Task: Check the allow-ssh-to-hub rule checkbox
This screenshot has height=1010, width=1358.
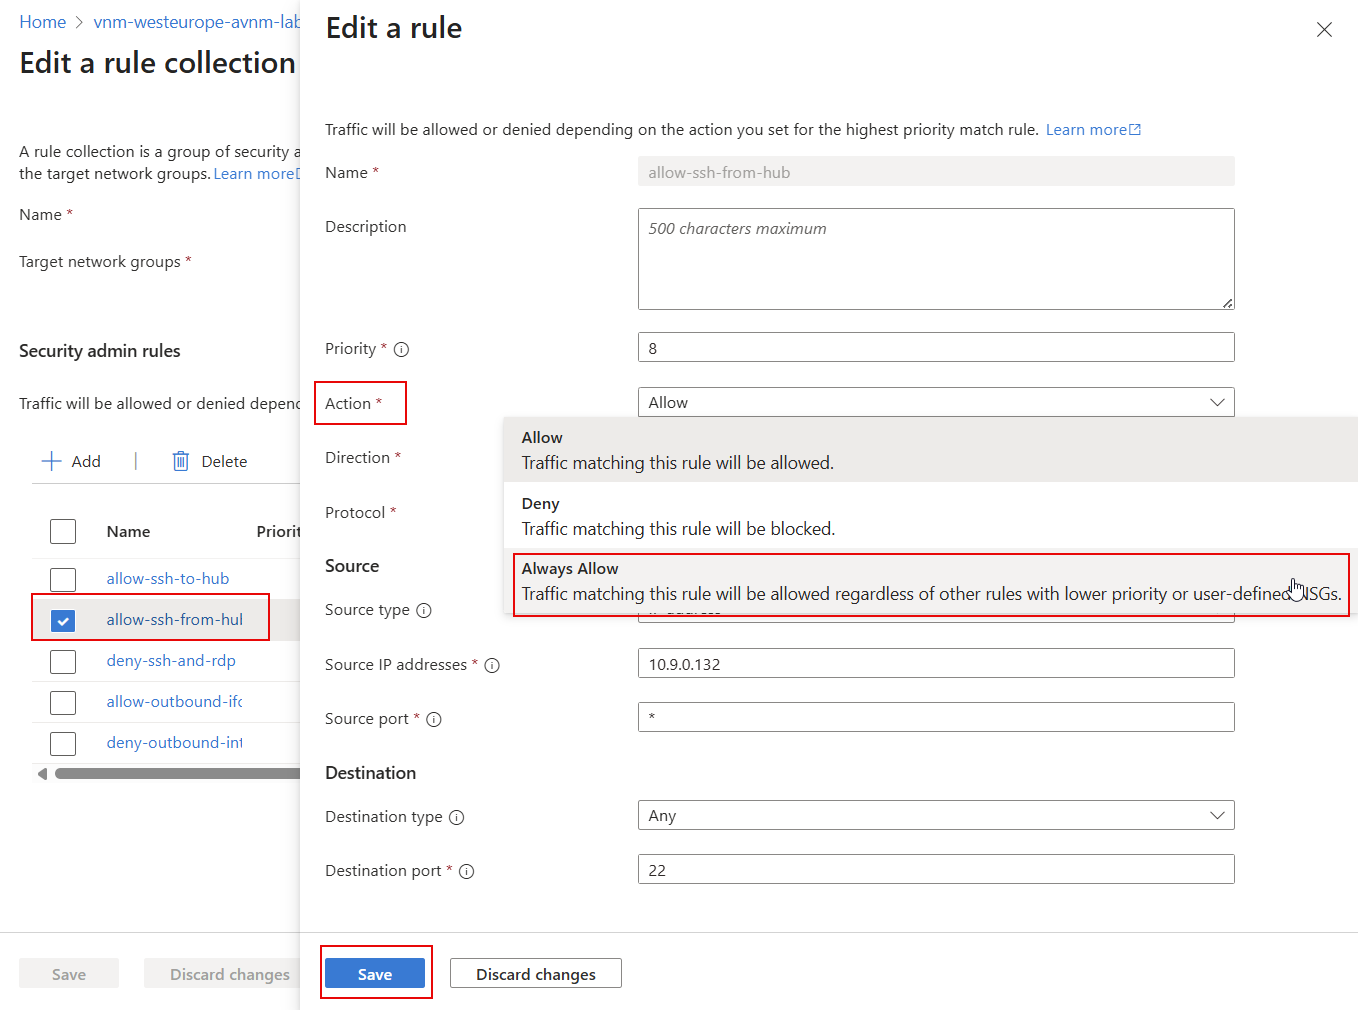Action: click(x=63, y=579)
